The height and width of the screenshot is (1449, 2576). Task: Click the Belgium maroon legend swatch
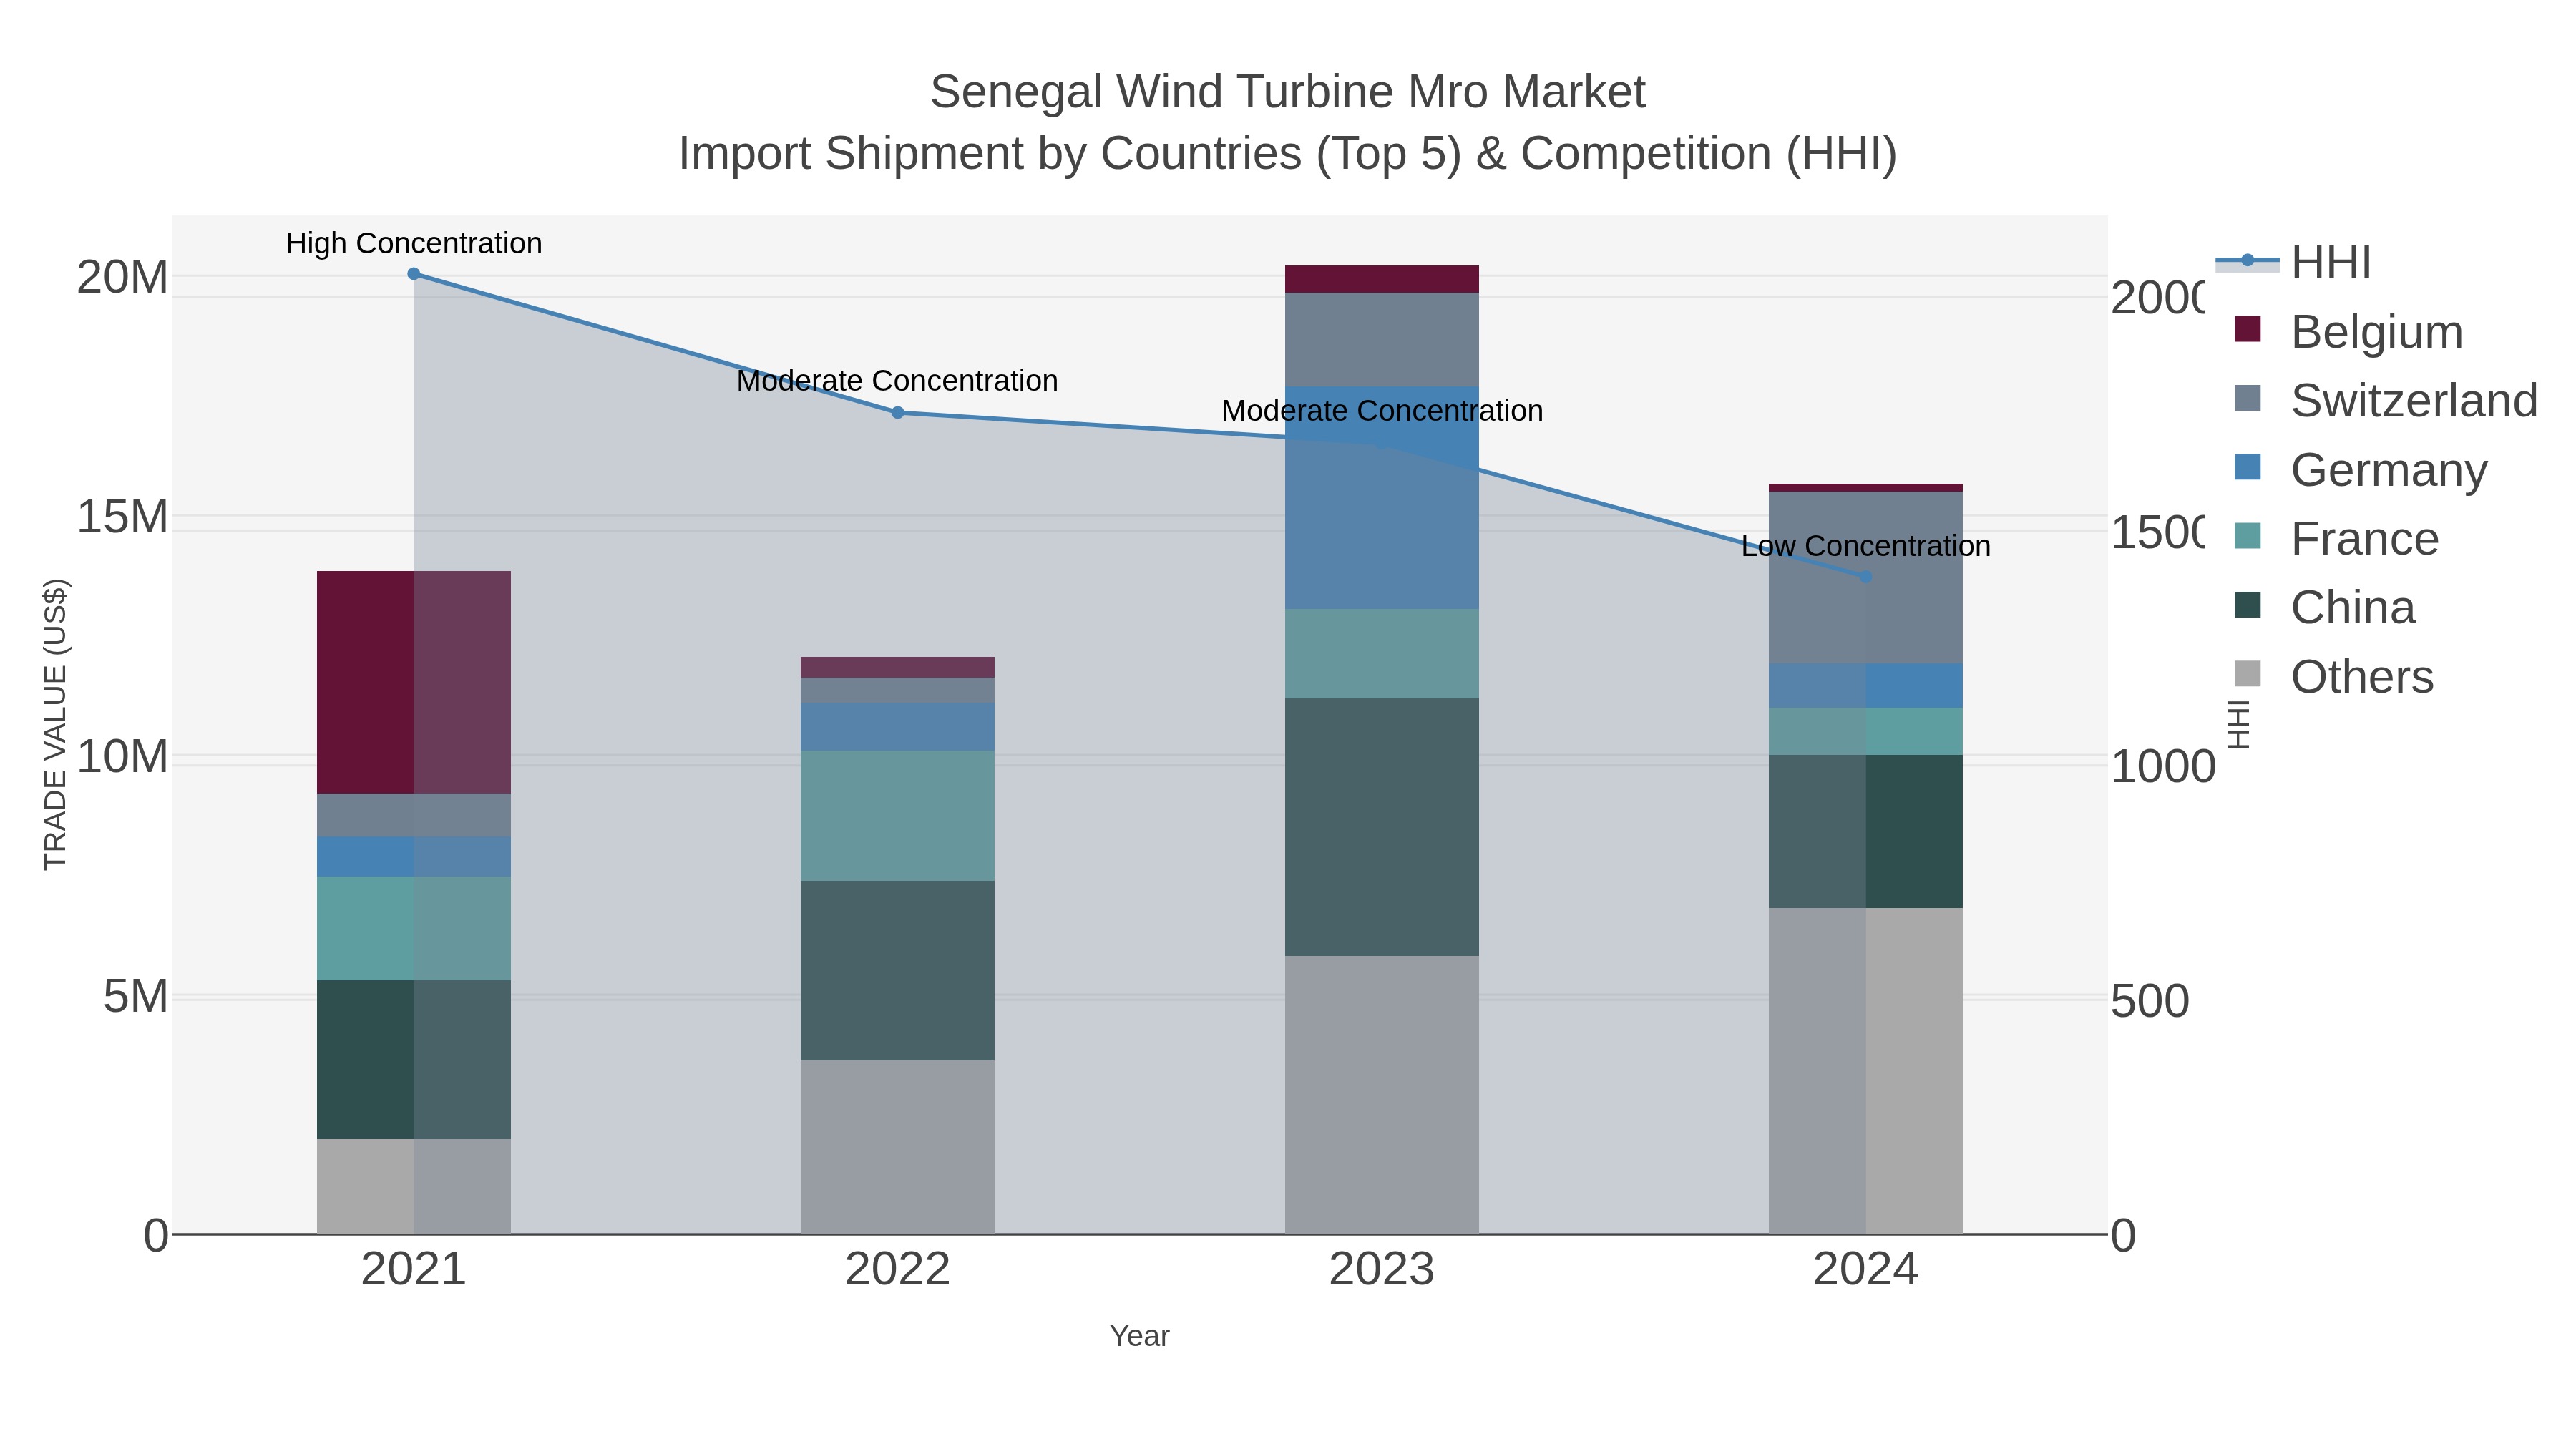[x=2247, y=329]
